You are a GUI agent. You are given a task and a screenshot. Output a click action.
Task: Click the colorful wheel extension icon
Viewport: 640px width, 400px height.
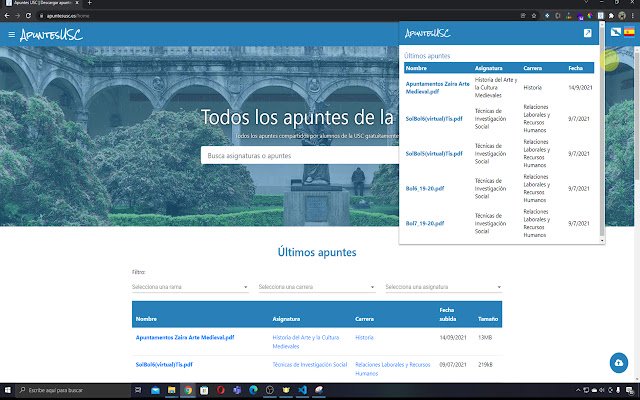point(590,16)
